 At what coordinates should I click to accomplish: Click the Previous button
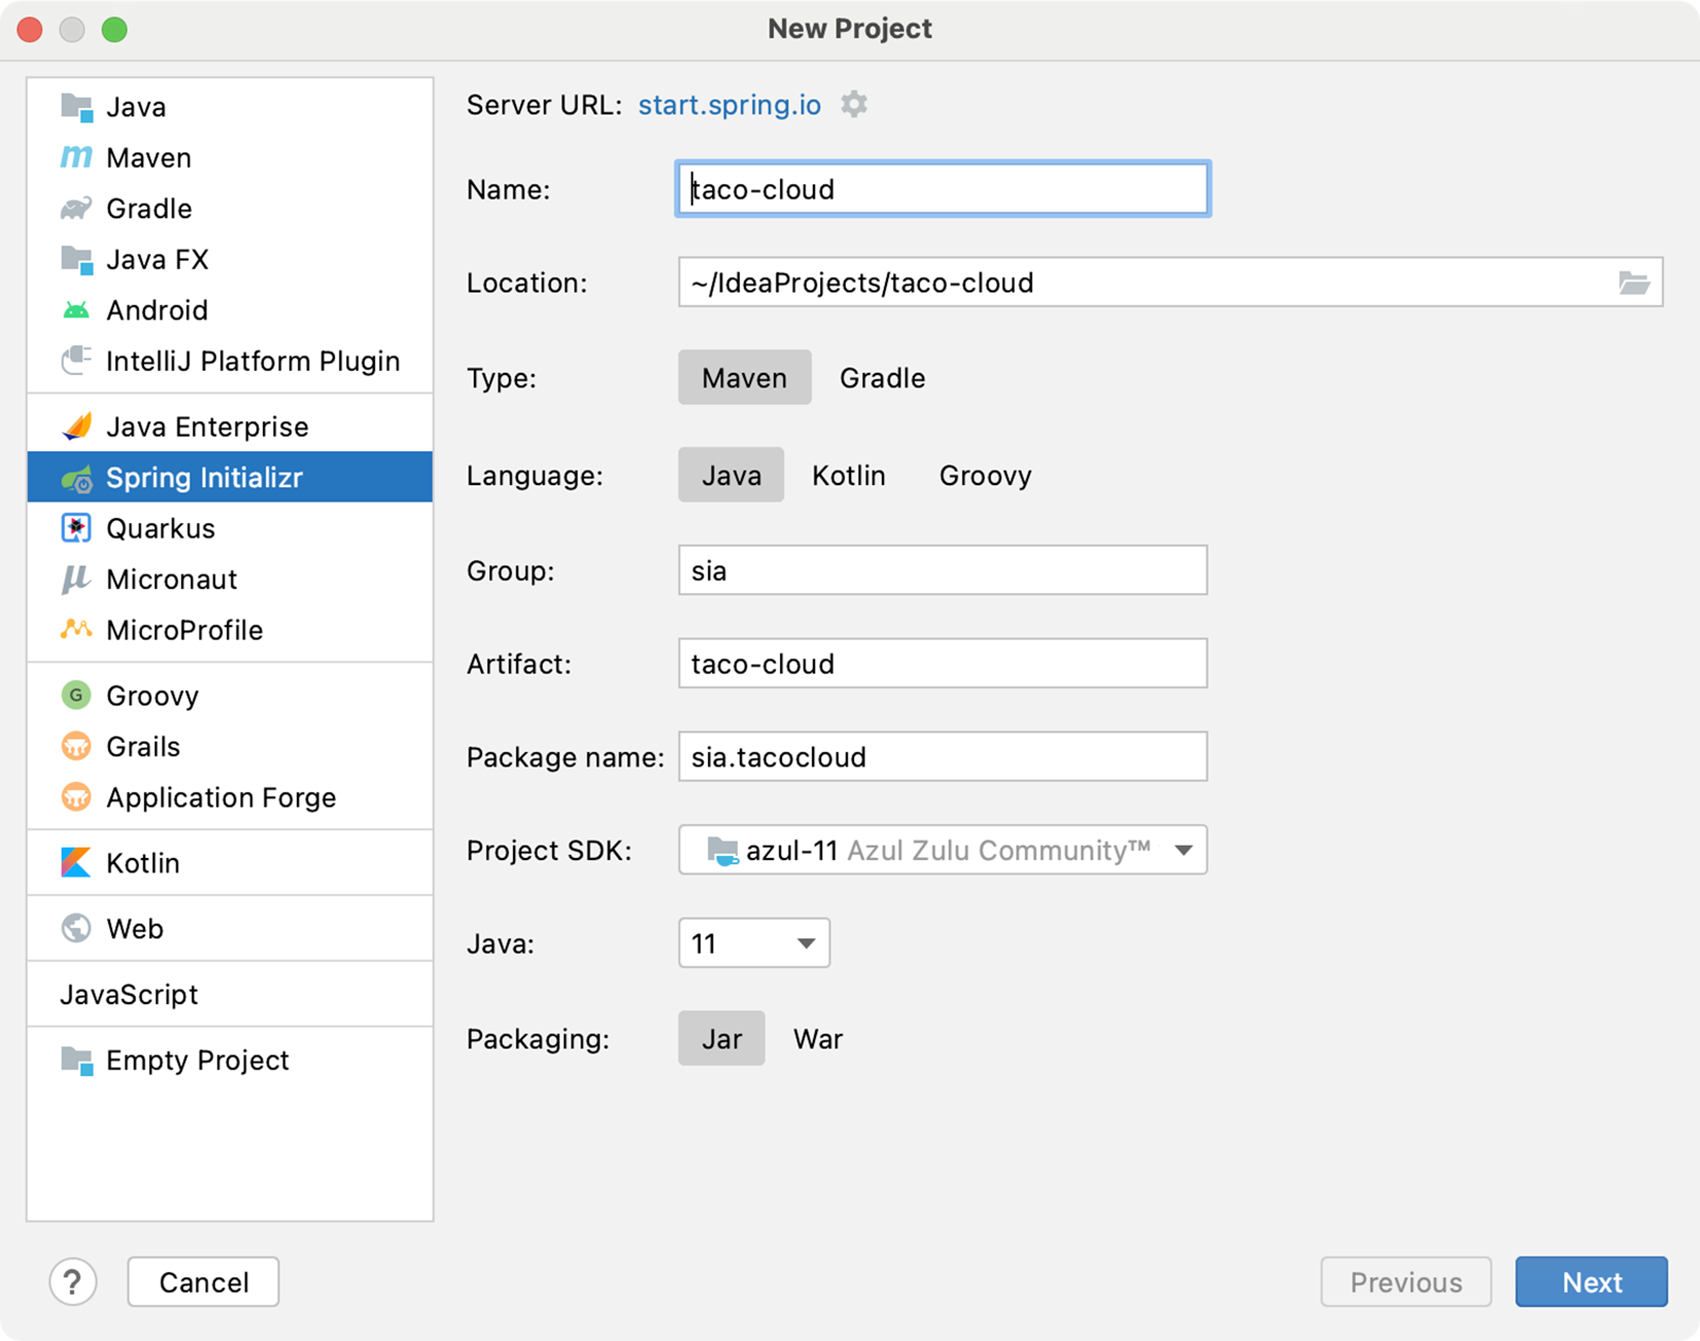(x=1406, y=1282)
